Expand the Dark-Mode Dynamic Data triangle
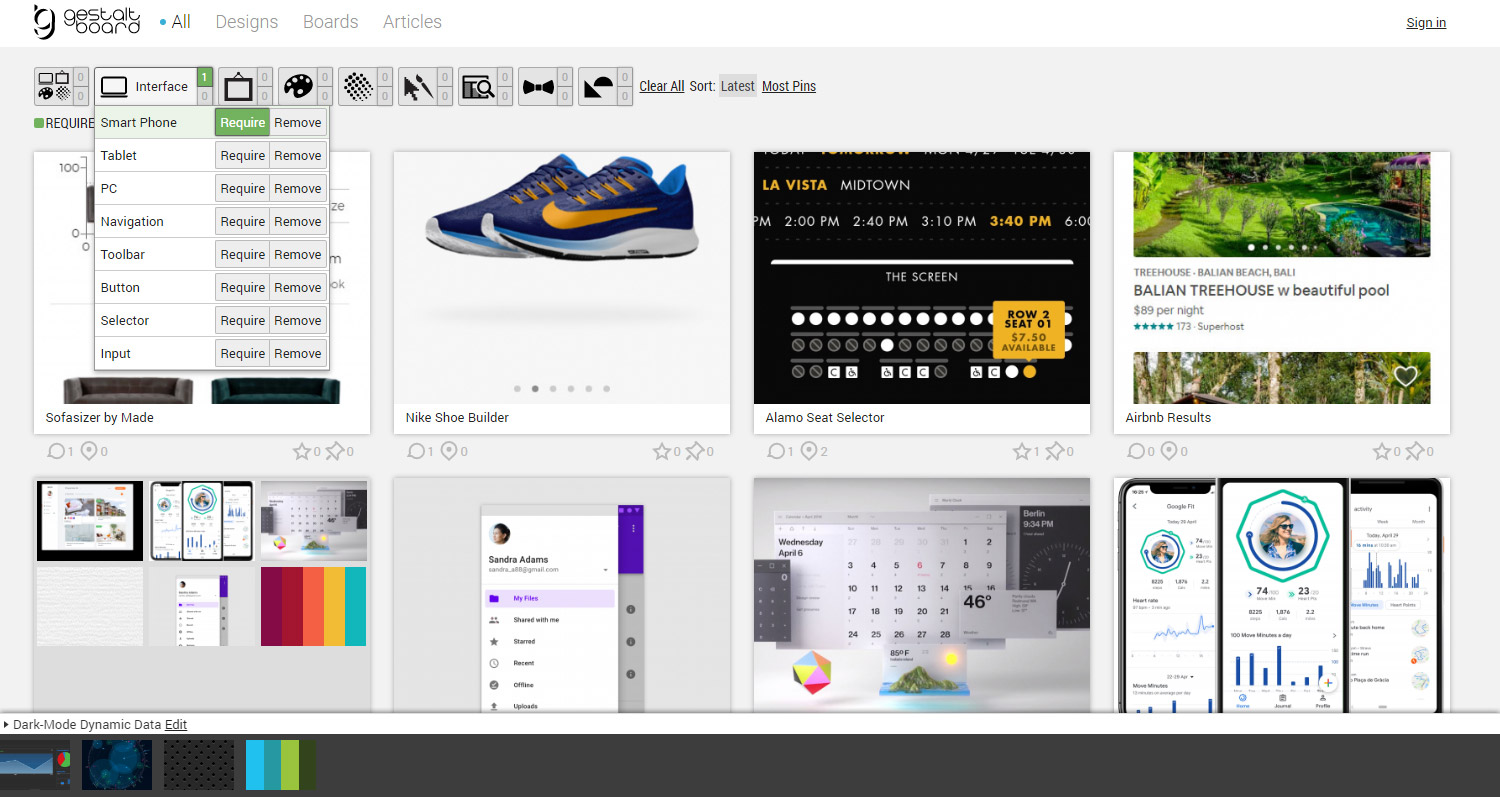1500x797 pixels. [x=6, y=724]
